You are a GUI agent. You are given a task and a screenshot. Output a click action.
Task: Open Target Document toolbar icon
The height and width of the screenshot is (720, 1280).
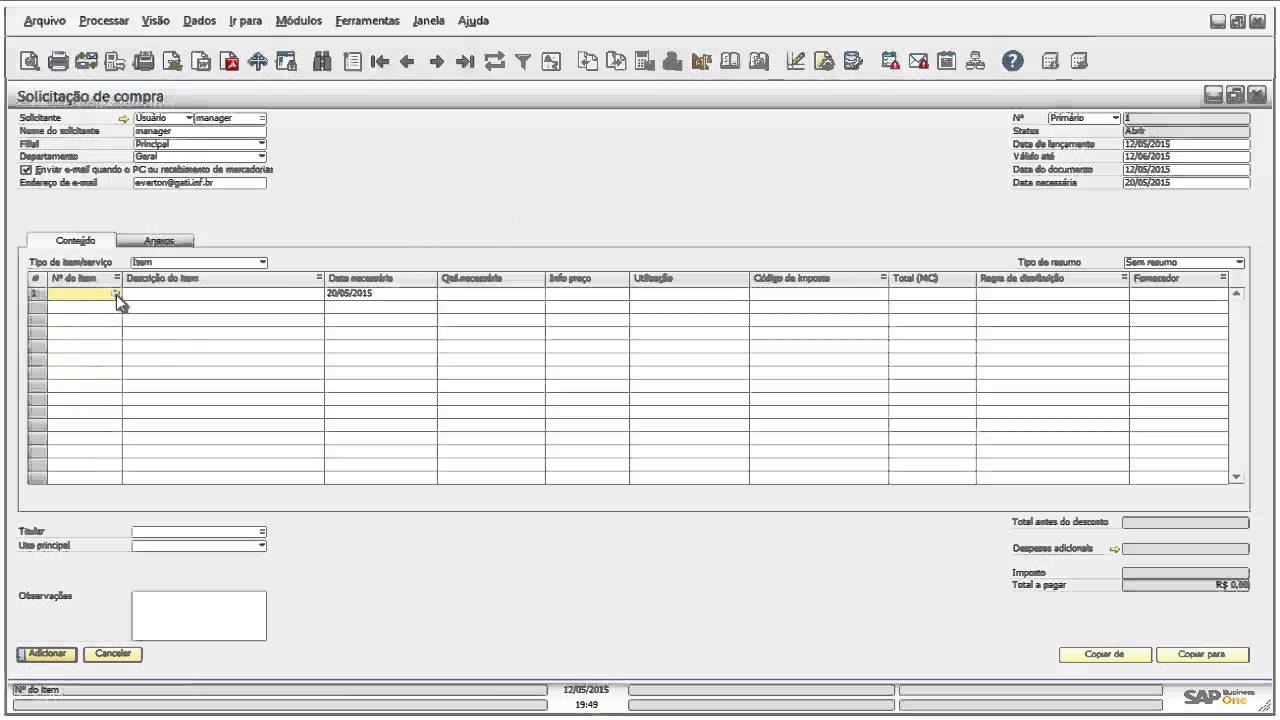(616, 61)
